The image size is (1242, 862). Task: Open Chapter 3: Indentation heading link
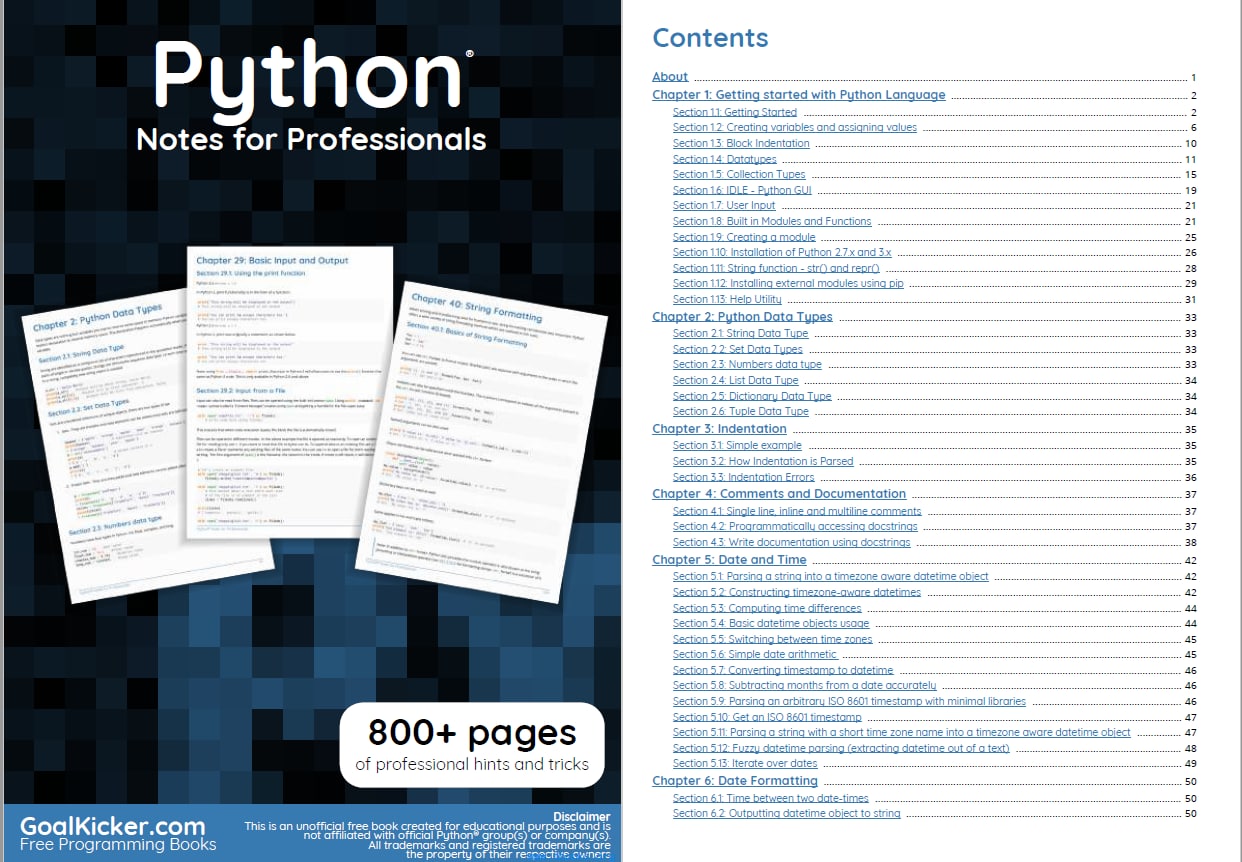[x=719, y=429]
